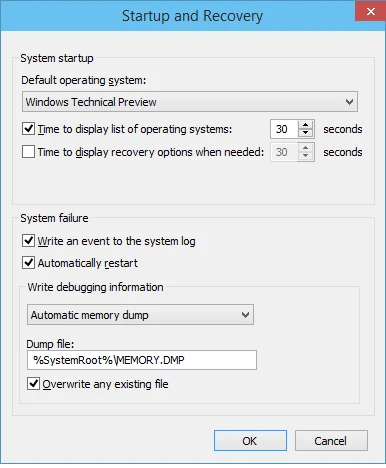Click the operating systems list seconds value field
386x468 pixels.
pyautogui.click(x=284, y=129)
